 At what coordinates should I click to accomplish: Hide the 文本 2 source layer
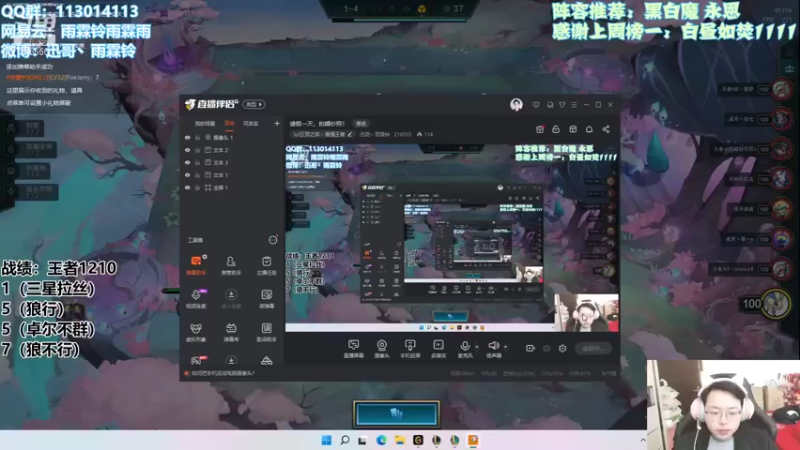[x=187, y=150]
